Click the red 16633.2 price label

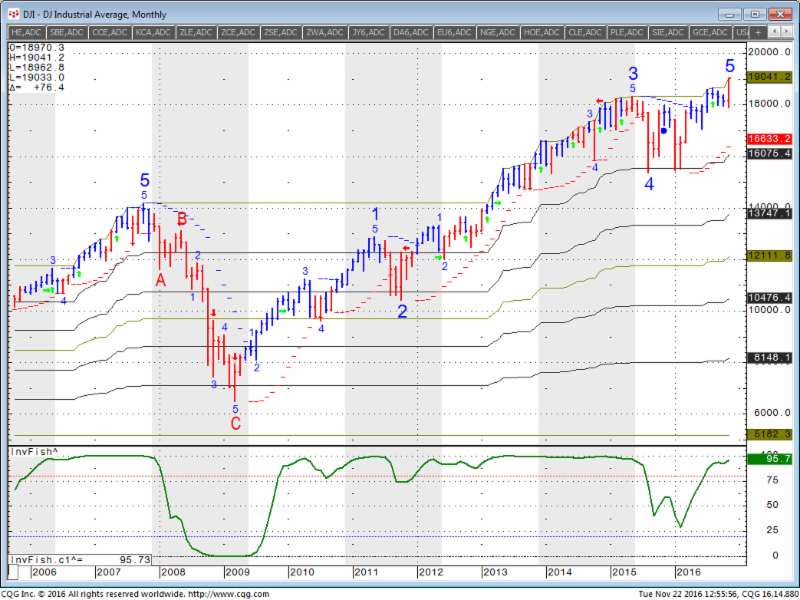click(x=769, y=139)
